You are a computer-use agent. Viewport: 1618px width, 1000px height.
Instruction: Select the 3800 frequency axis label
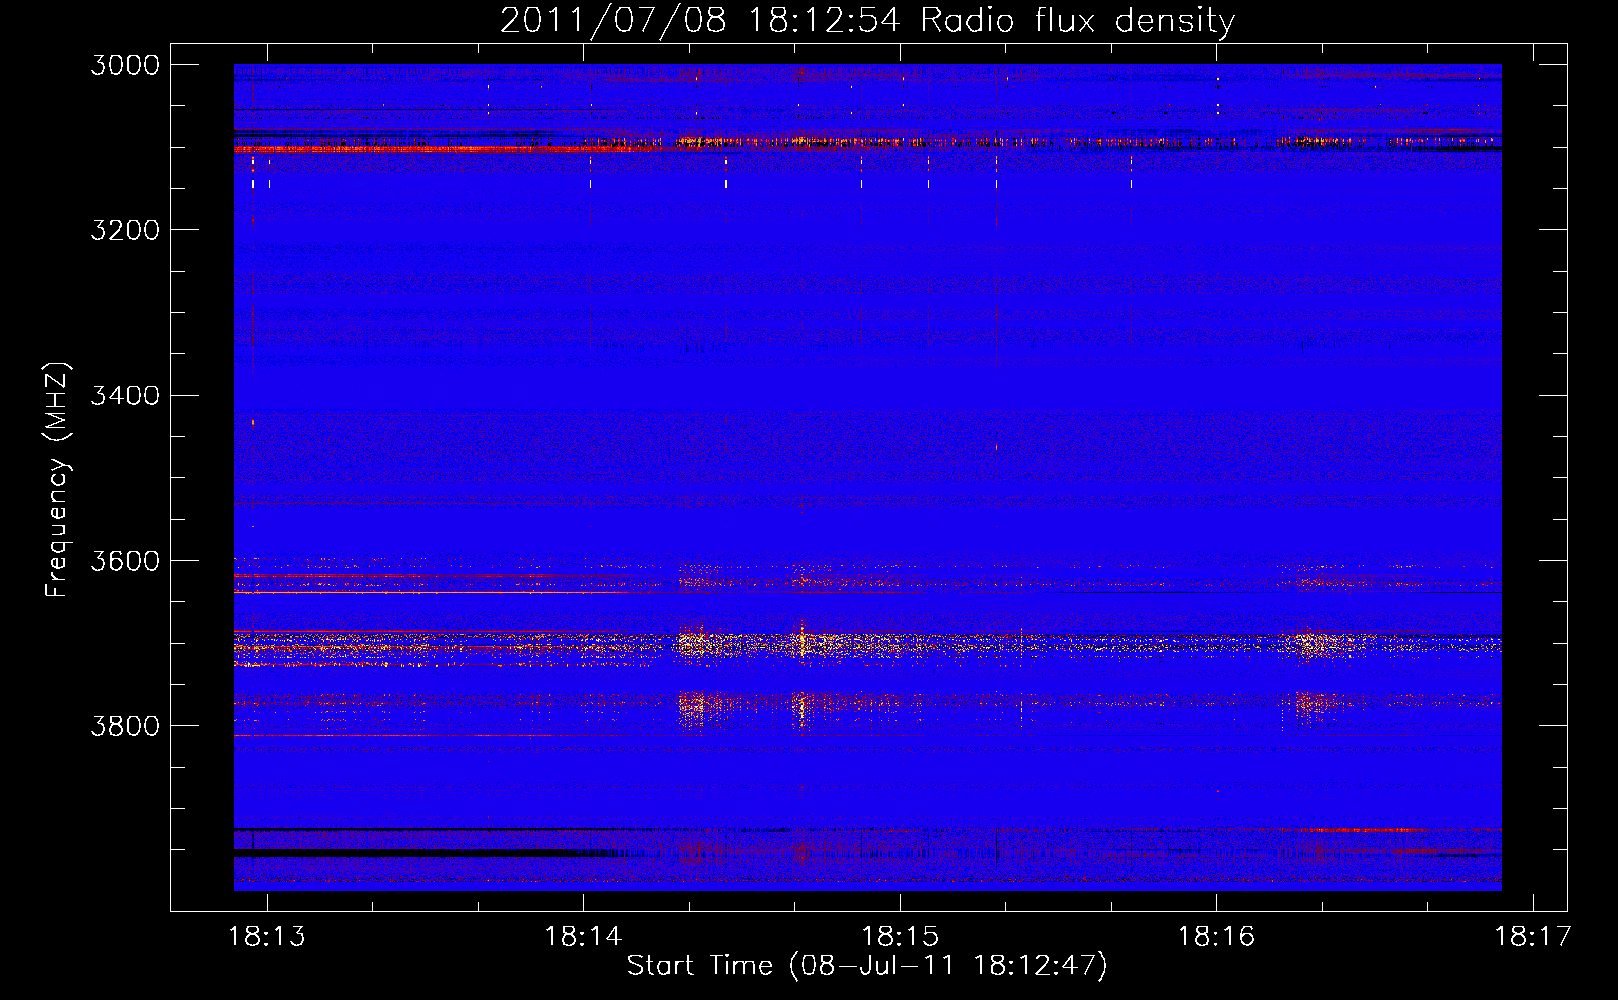click(125, 725)
